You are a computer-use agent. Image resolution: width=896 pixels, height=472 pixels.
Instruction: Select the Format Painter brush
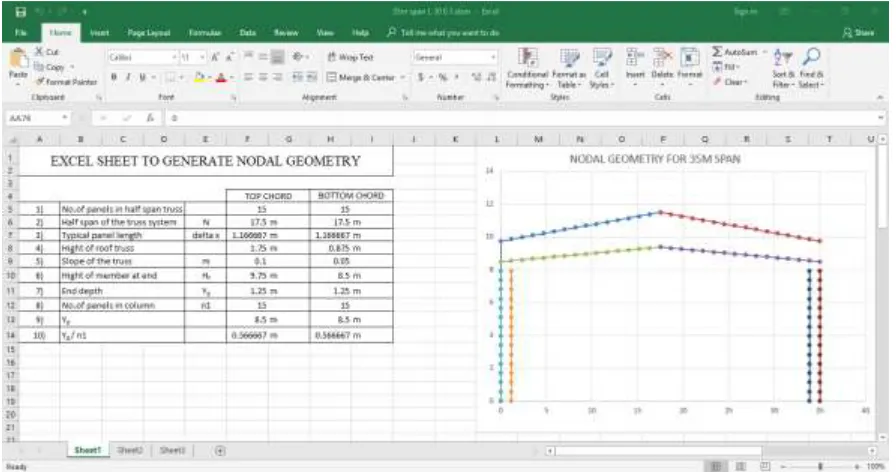click(x=40, y=82)
